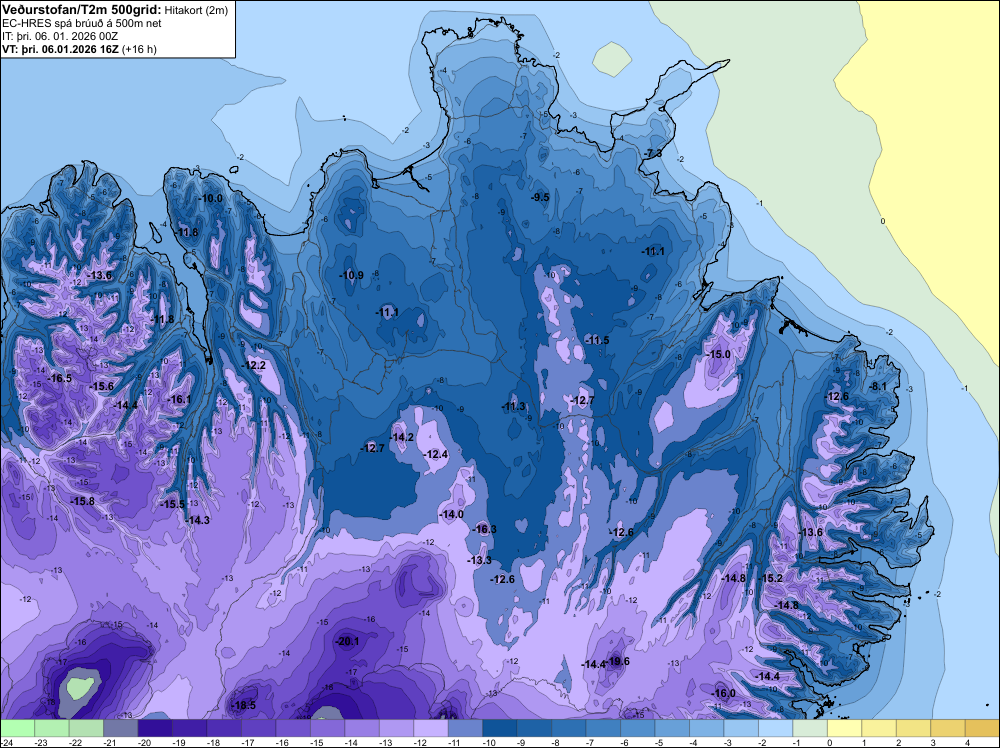This screenshot has height=748, width=1000.
Task: Pick the -6 color box in the legend
Action: 637,728
